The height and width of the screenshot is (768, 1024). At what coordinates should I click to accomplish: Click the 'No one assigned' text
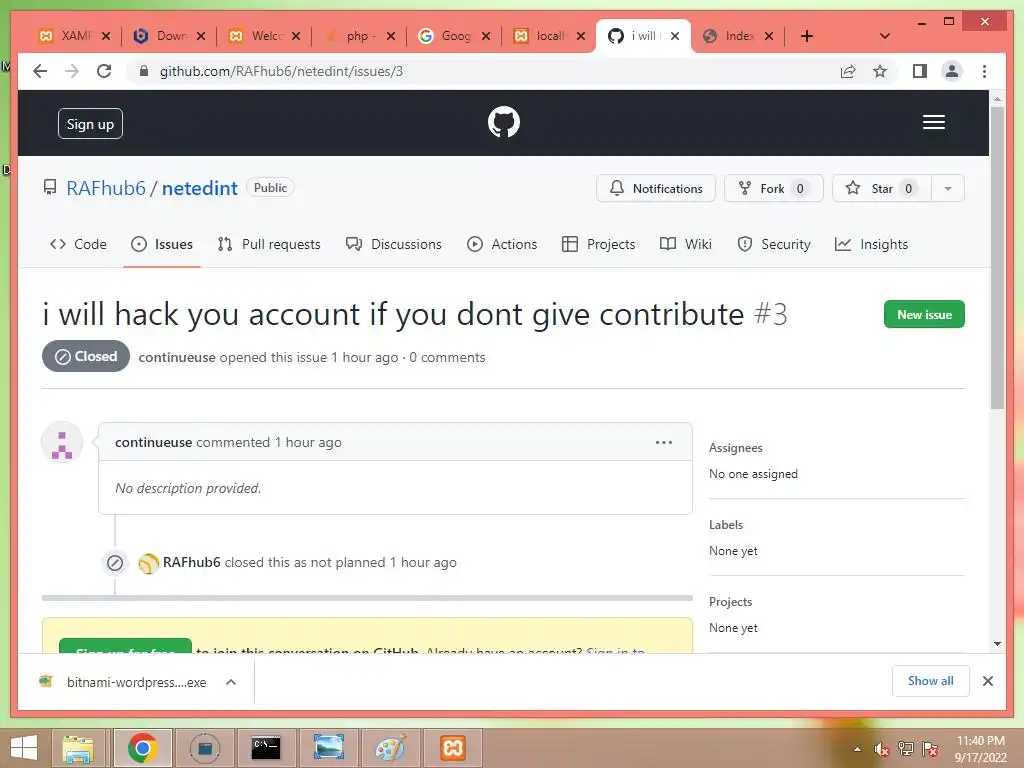[x=753, y=474]
